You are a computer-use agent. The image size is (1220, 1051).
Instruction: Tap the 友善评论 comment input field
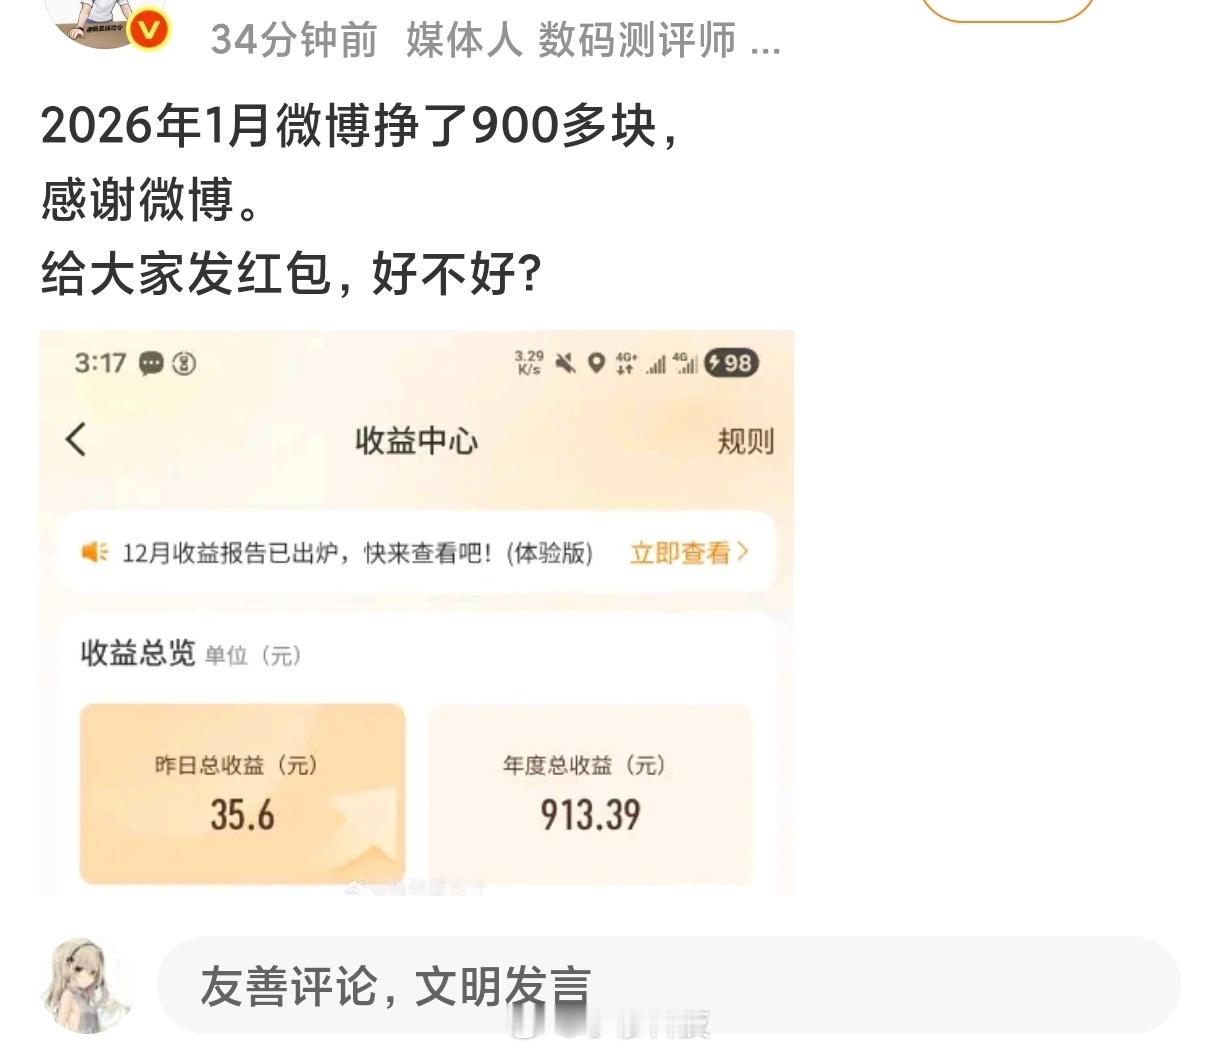click(668, 986)
